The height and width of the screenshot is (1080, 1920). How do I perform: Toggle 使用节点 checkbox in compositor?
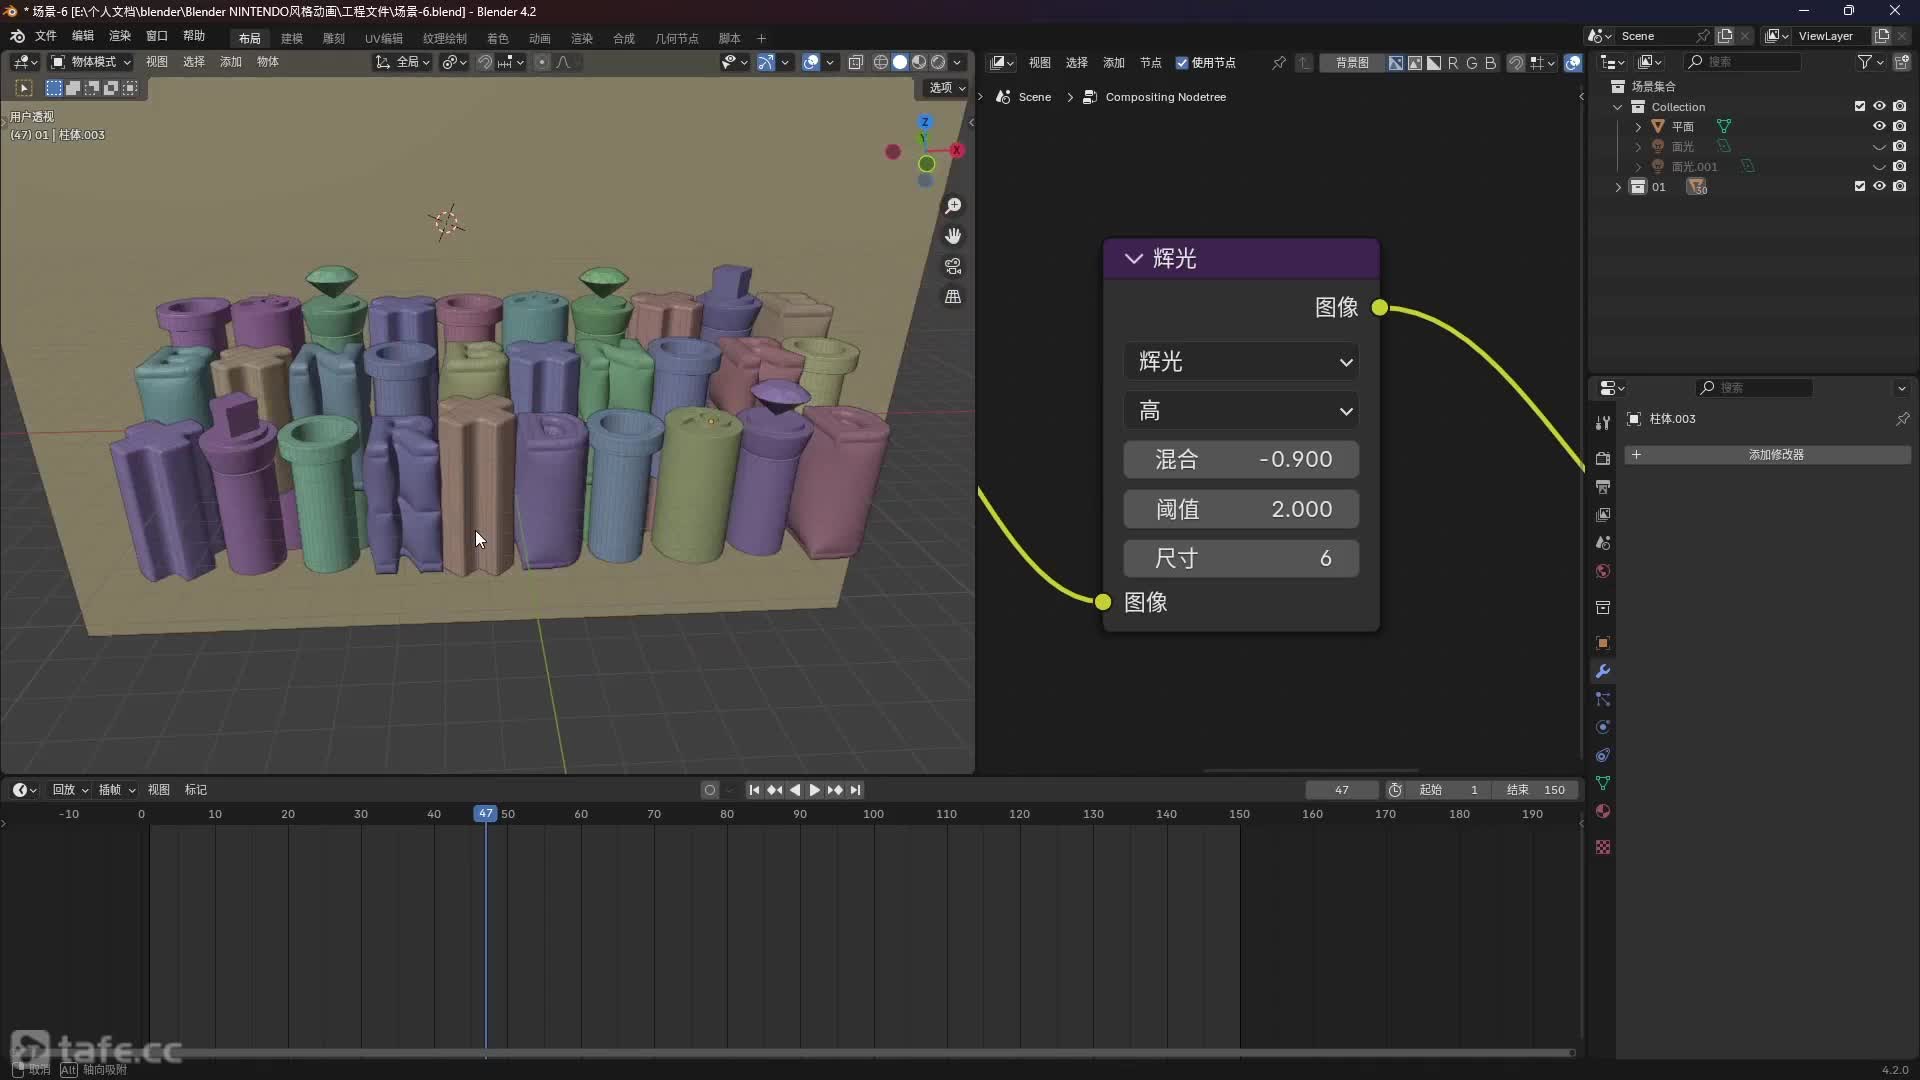point(1182,63)
